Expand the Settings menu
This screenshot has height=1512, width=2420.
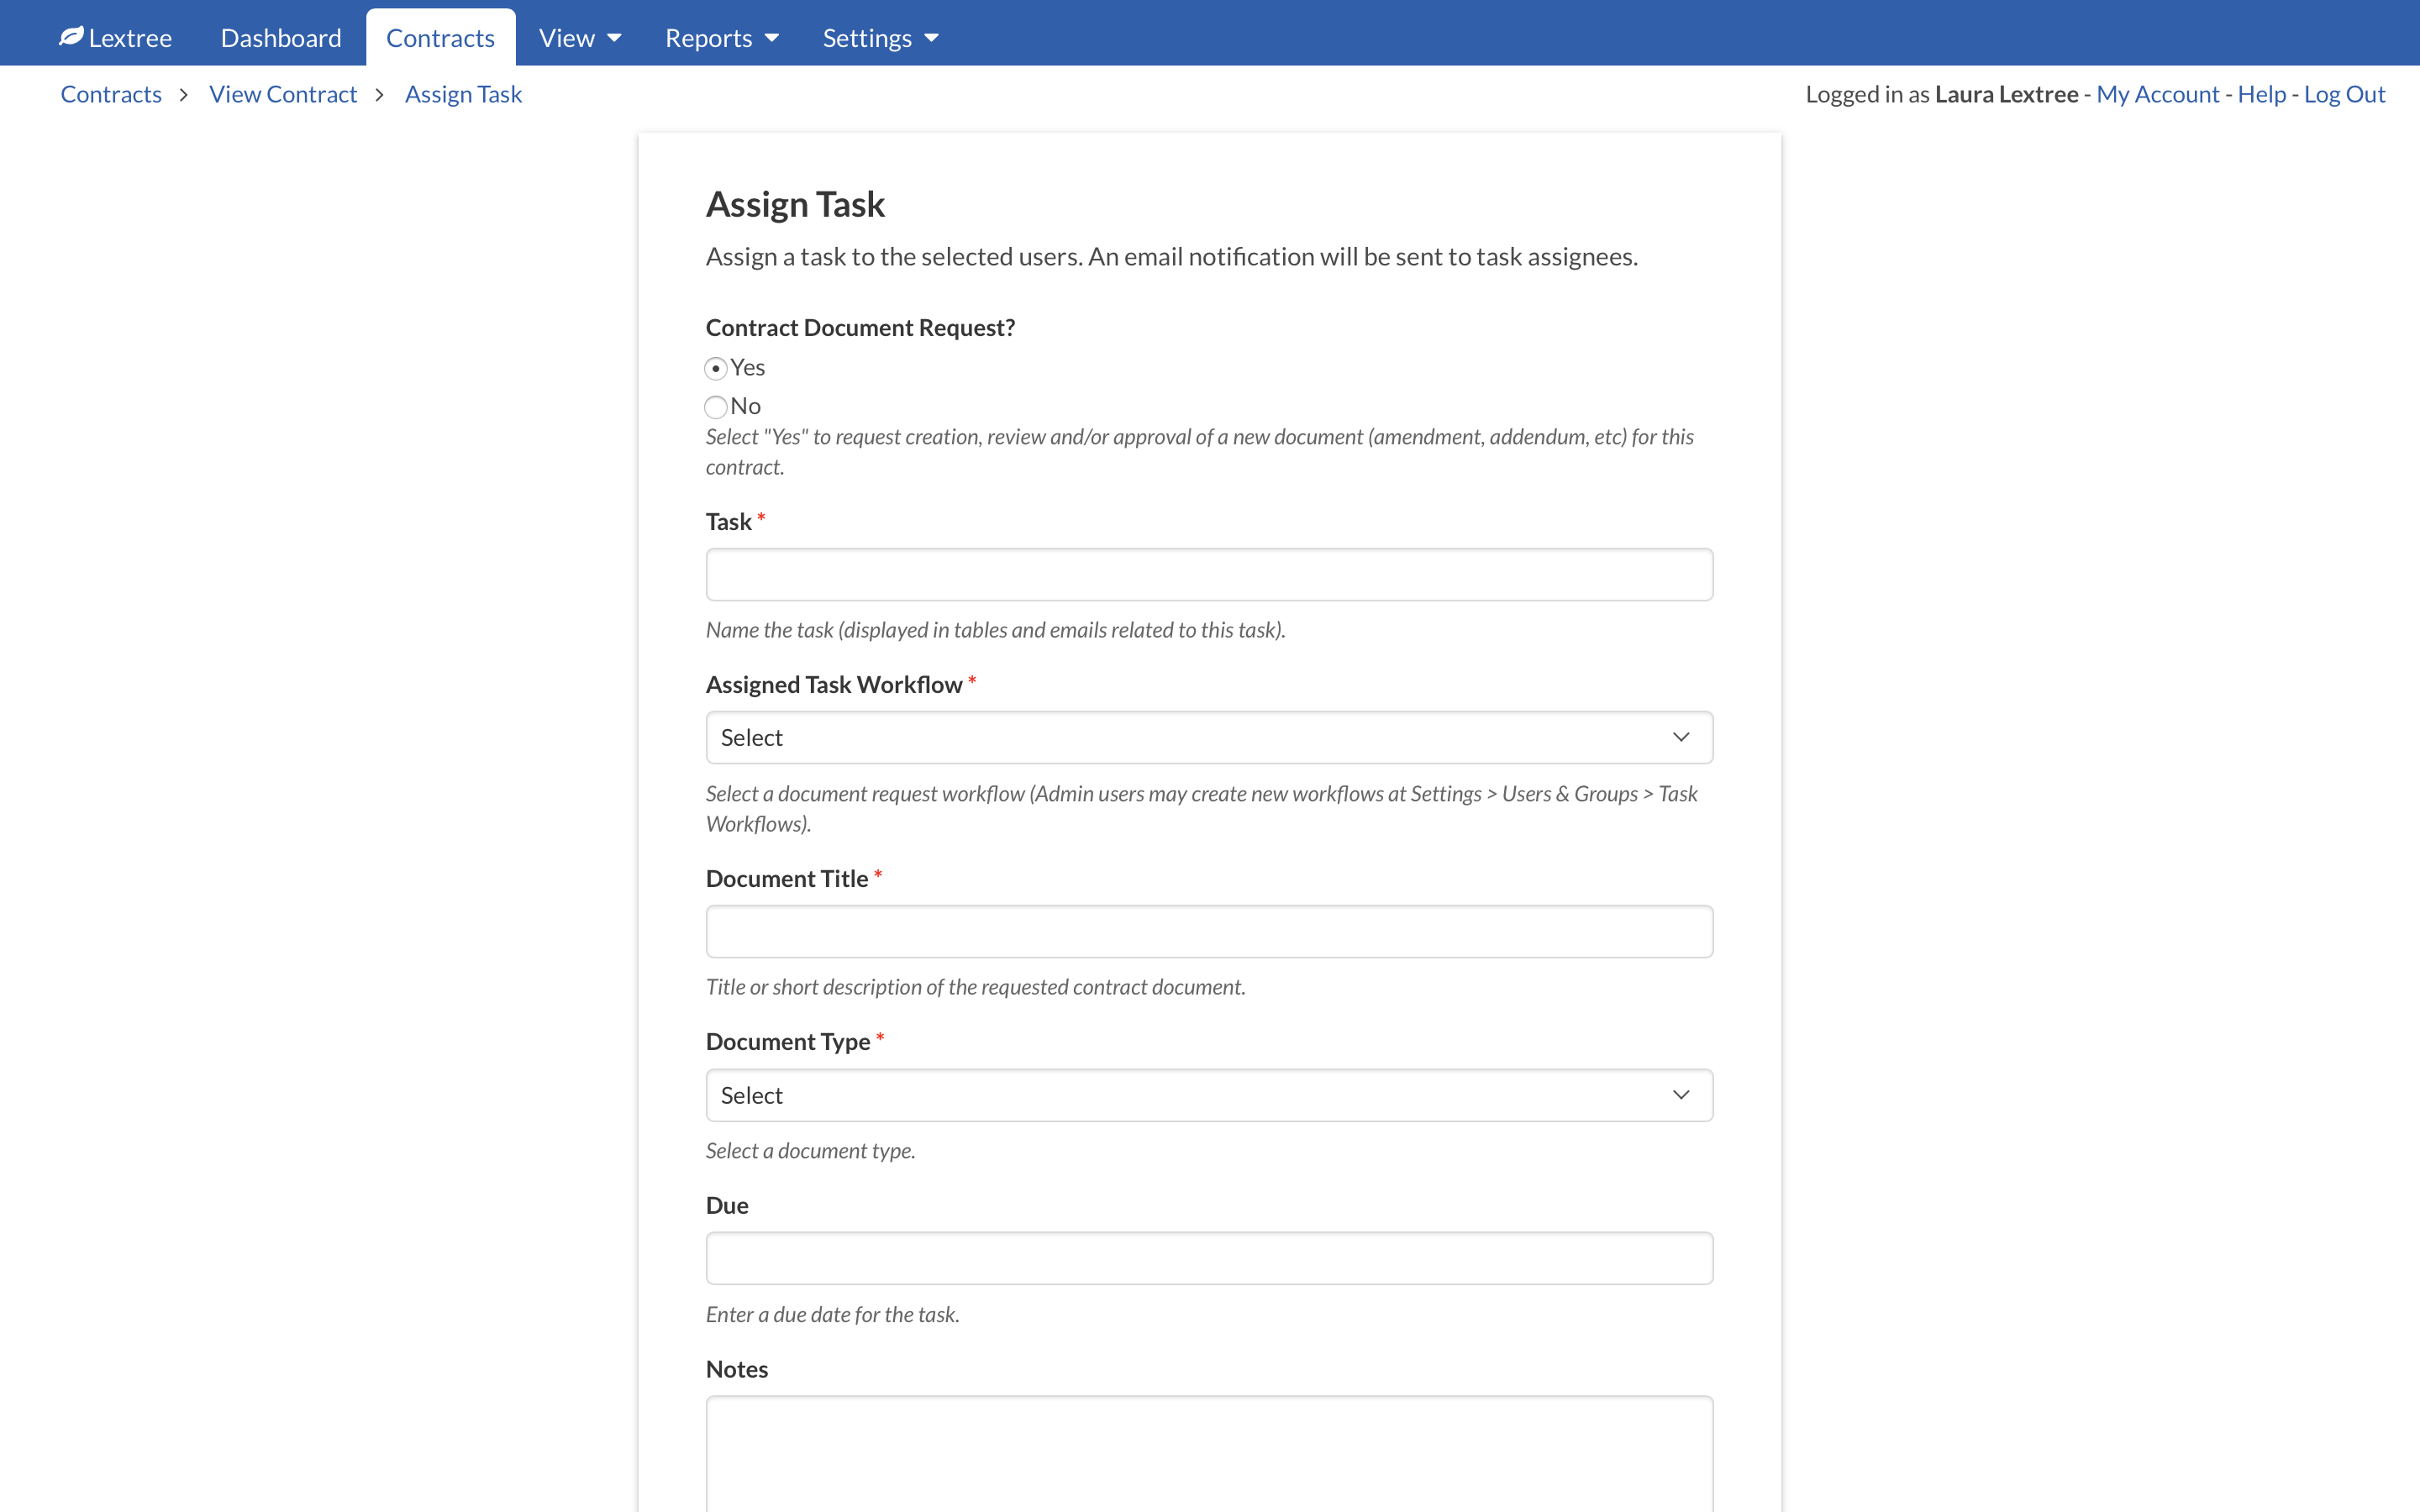(x=880, y=38)
